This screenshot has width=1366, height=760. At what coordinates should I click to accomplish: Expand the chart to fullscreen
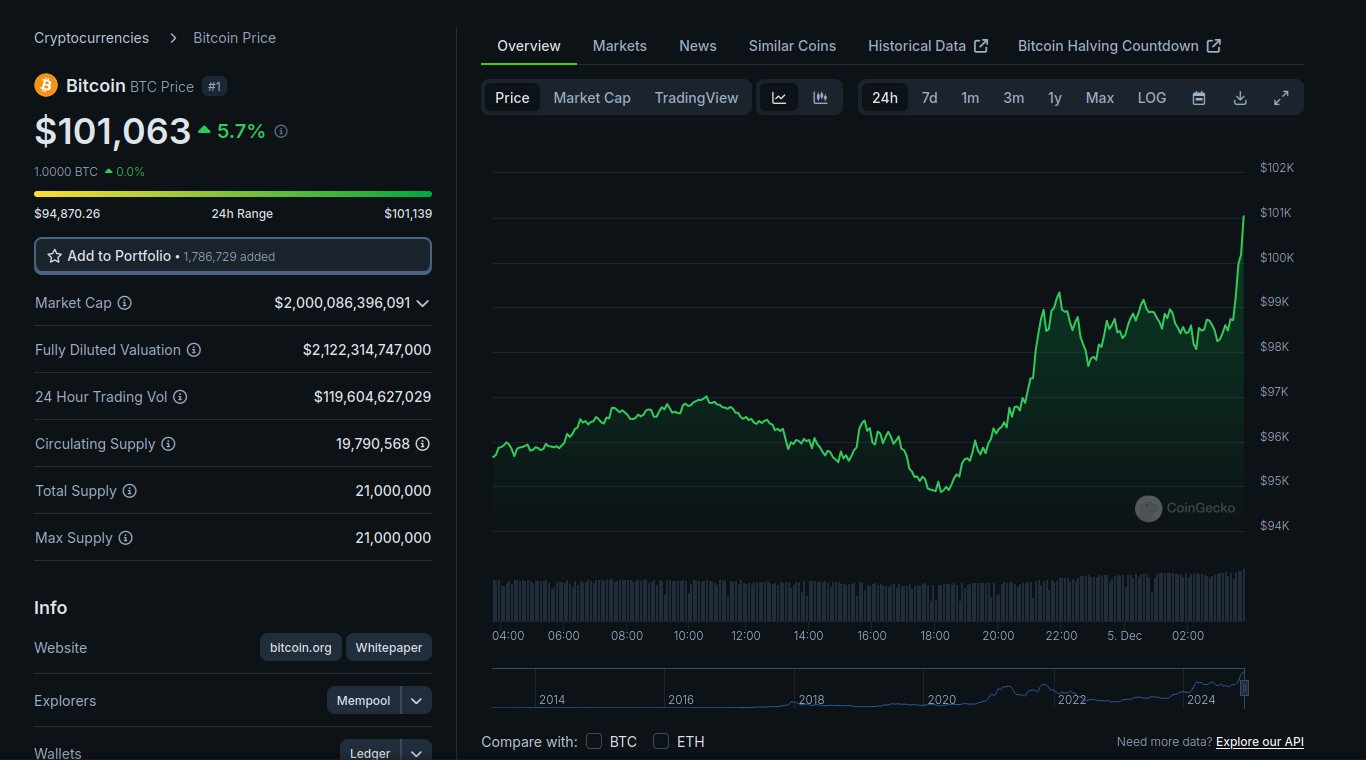[x=1281, y=97]
